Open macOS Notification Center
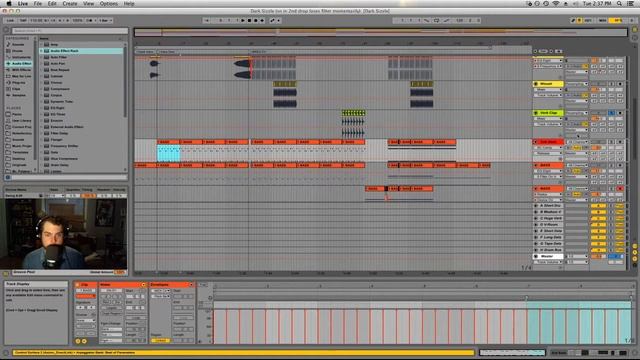This screenshot has width=640, height=360. (631, 3)
